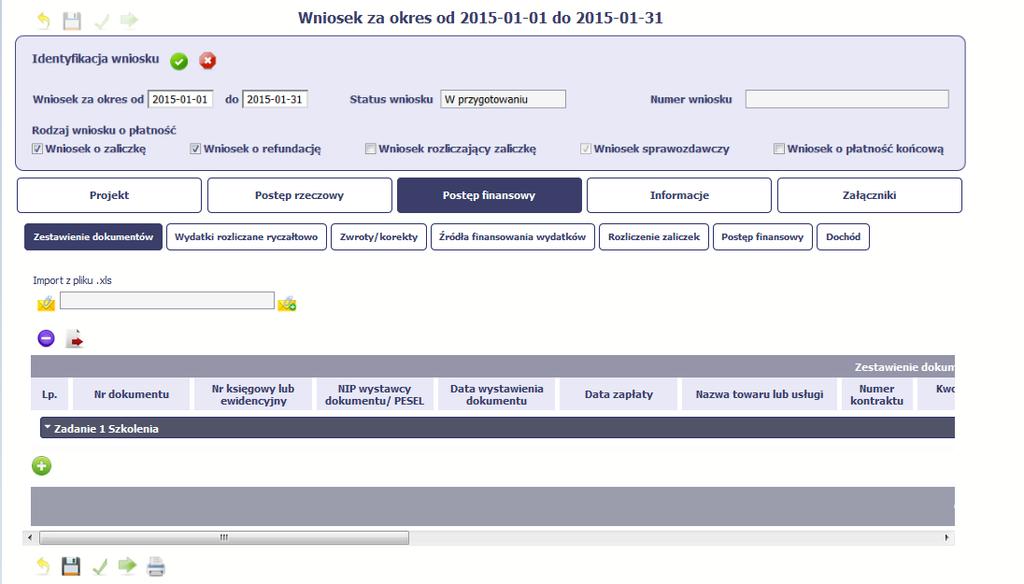
Task: Toggle the Wniosek sprawozdawczy checkbox
Action: tap(586, 149)
